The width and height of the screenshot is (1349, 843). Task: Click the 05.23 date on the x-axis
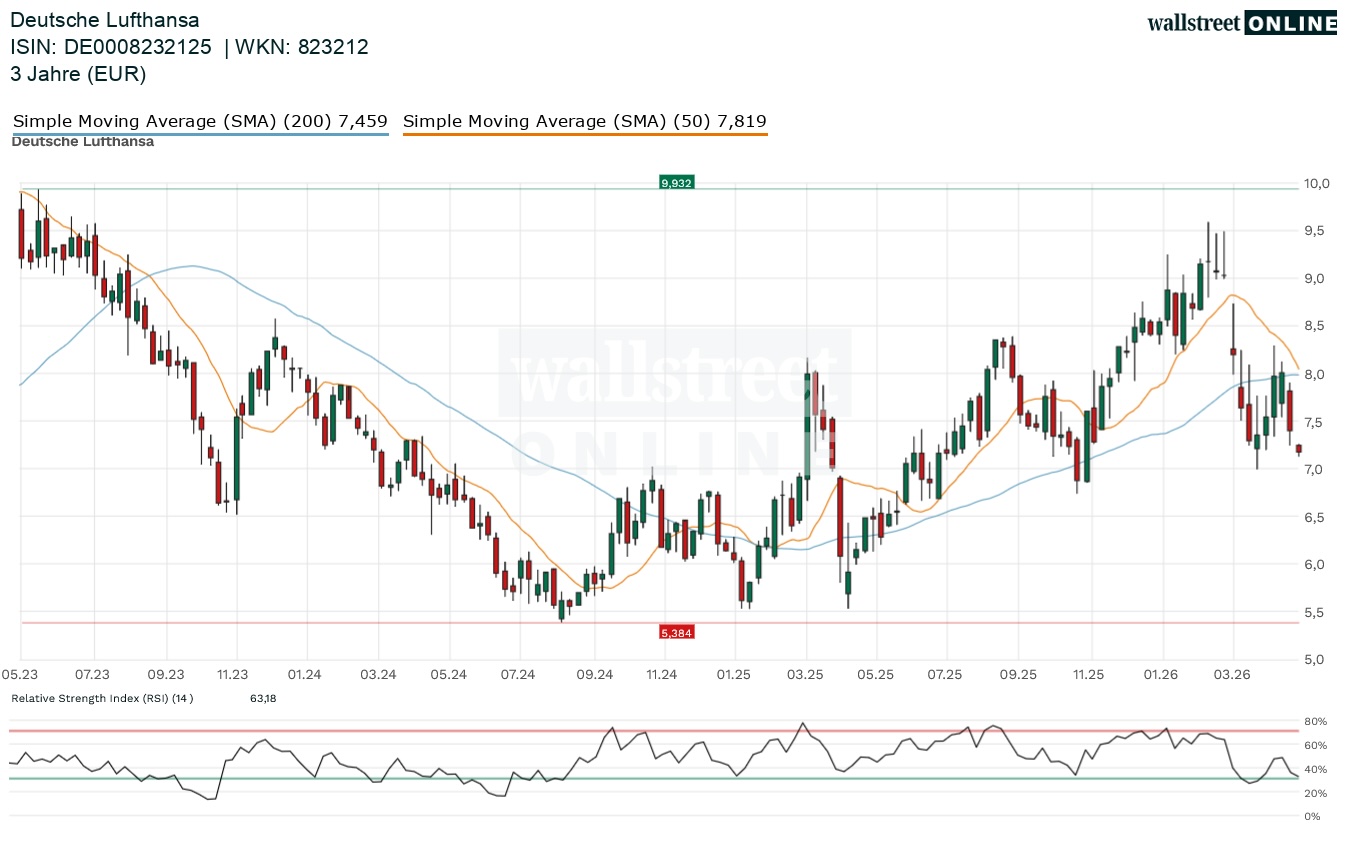coord(19,675)
